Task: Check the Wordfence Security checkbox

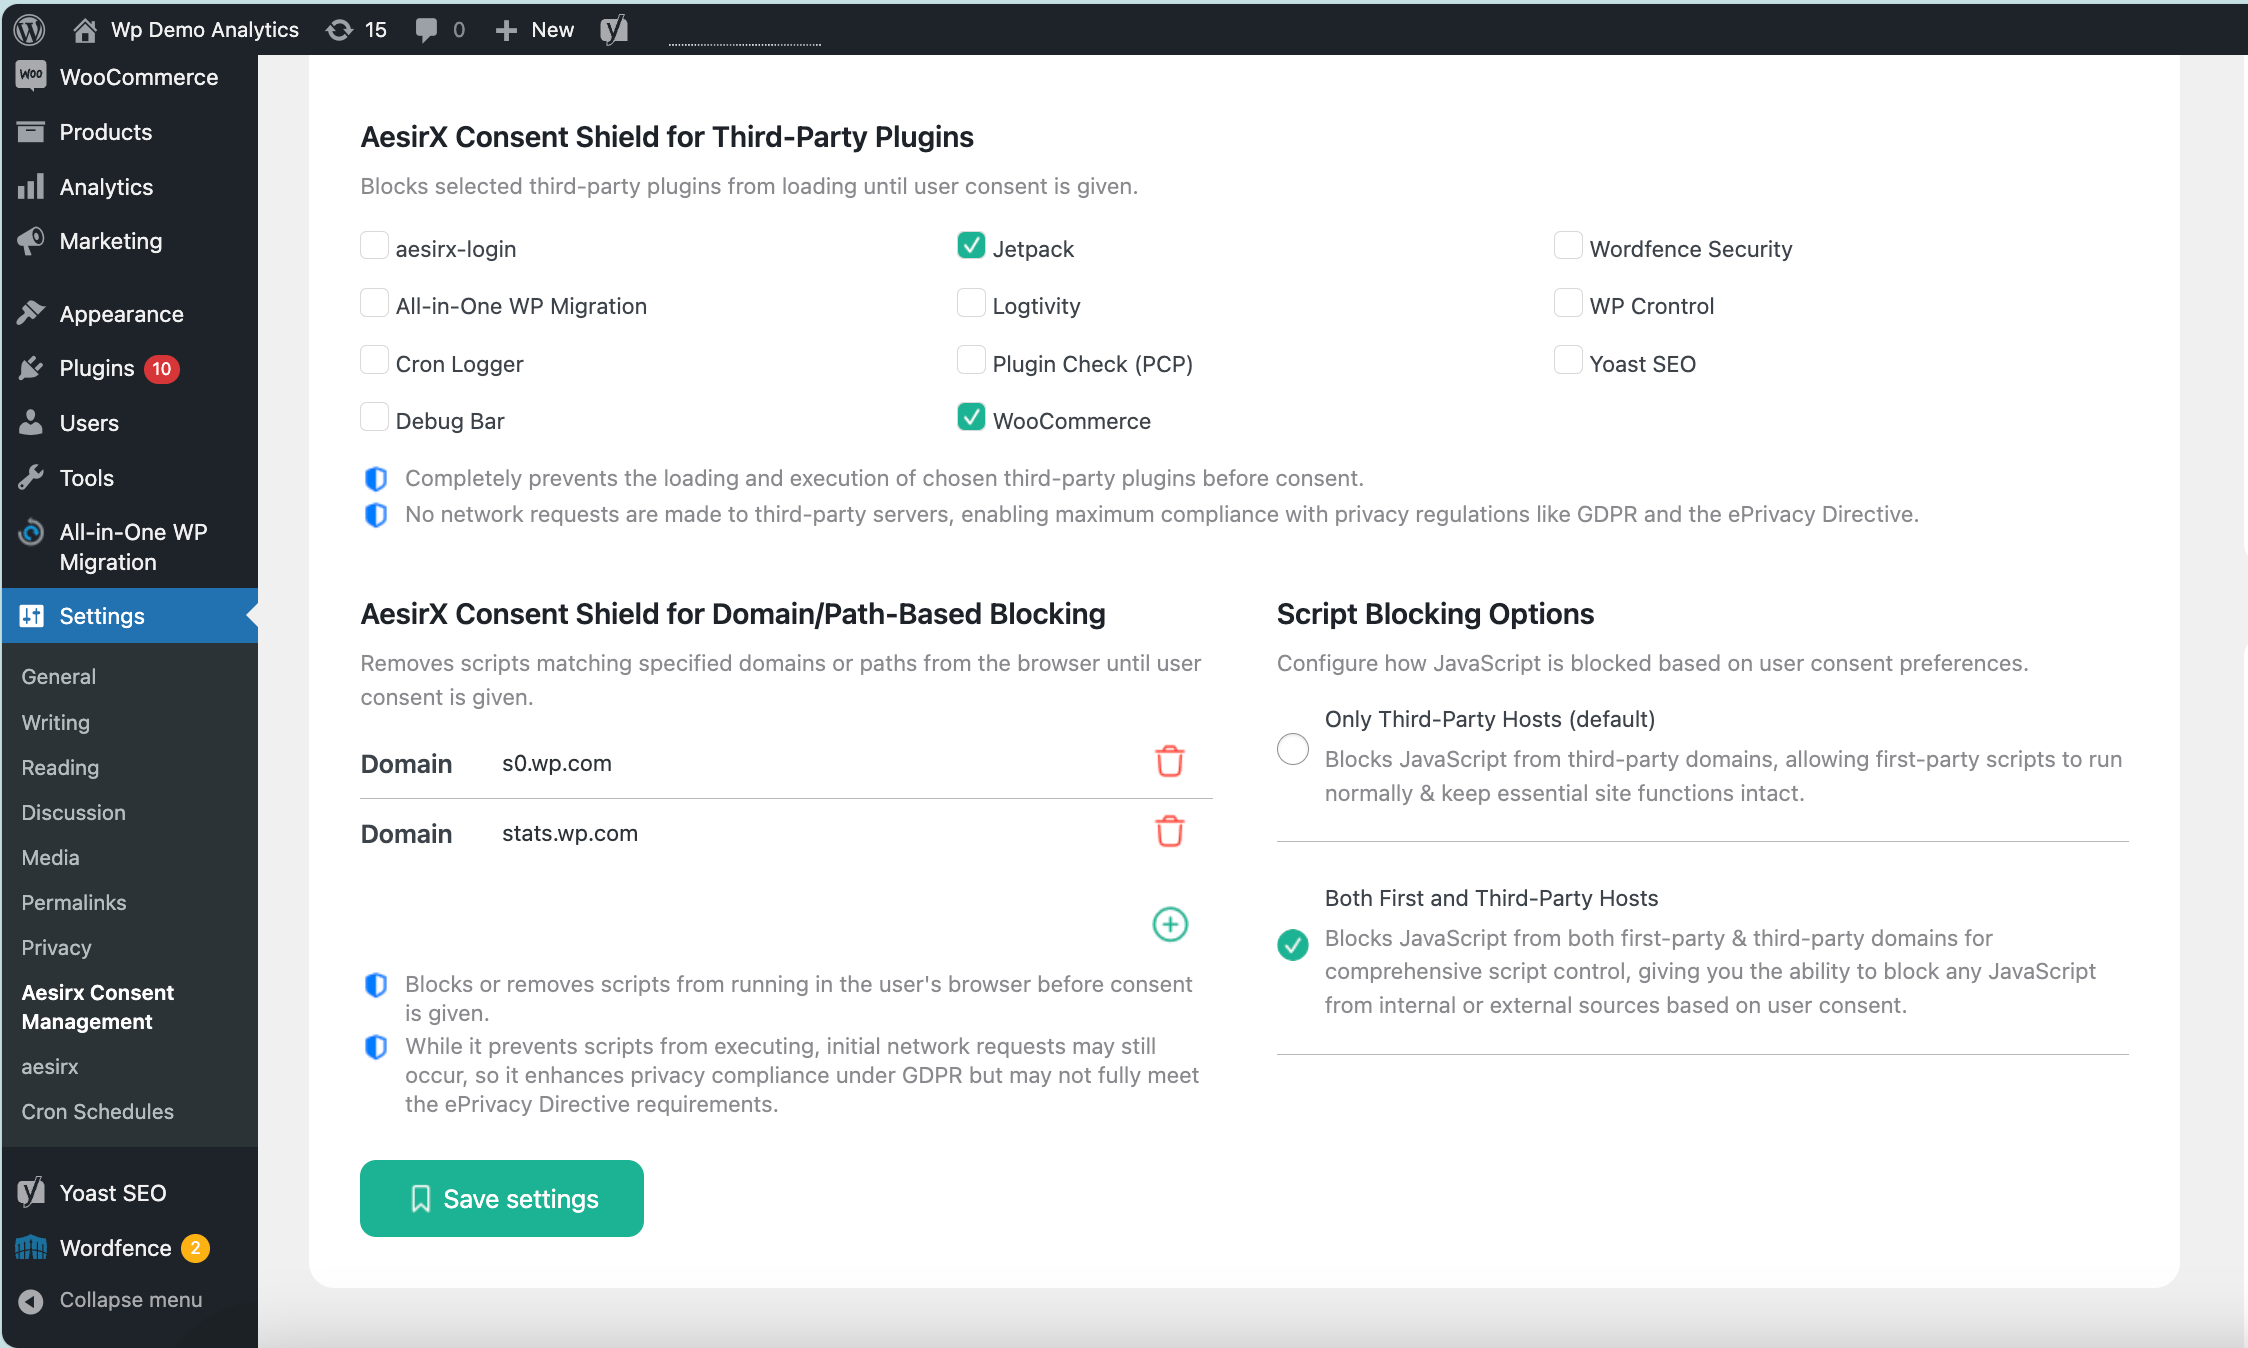Action: click(1568, 246)
